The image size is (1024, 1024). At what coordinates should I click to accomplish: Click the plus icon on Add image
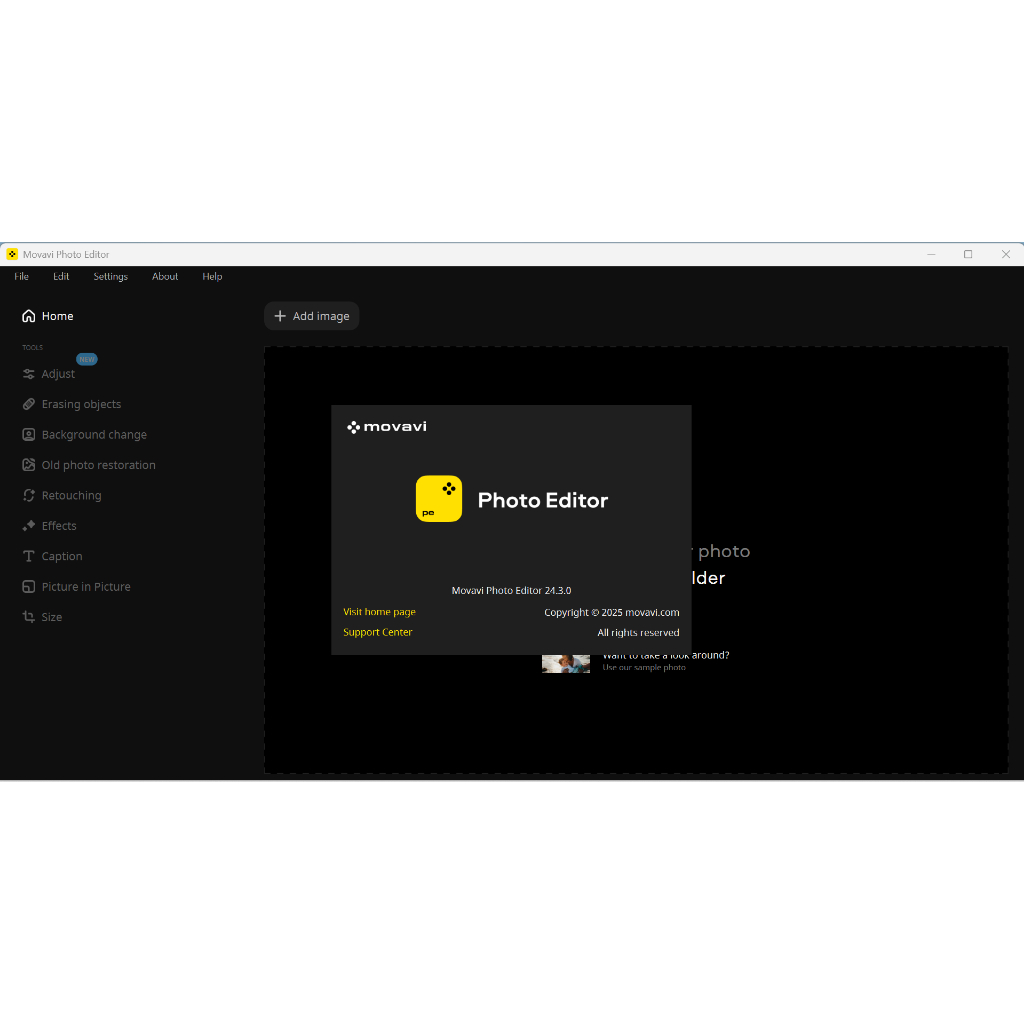(x=280, y=316)
